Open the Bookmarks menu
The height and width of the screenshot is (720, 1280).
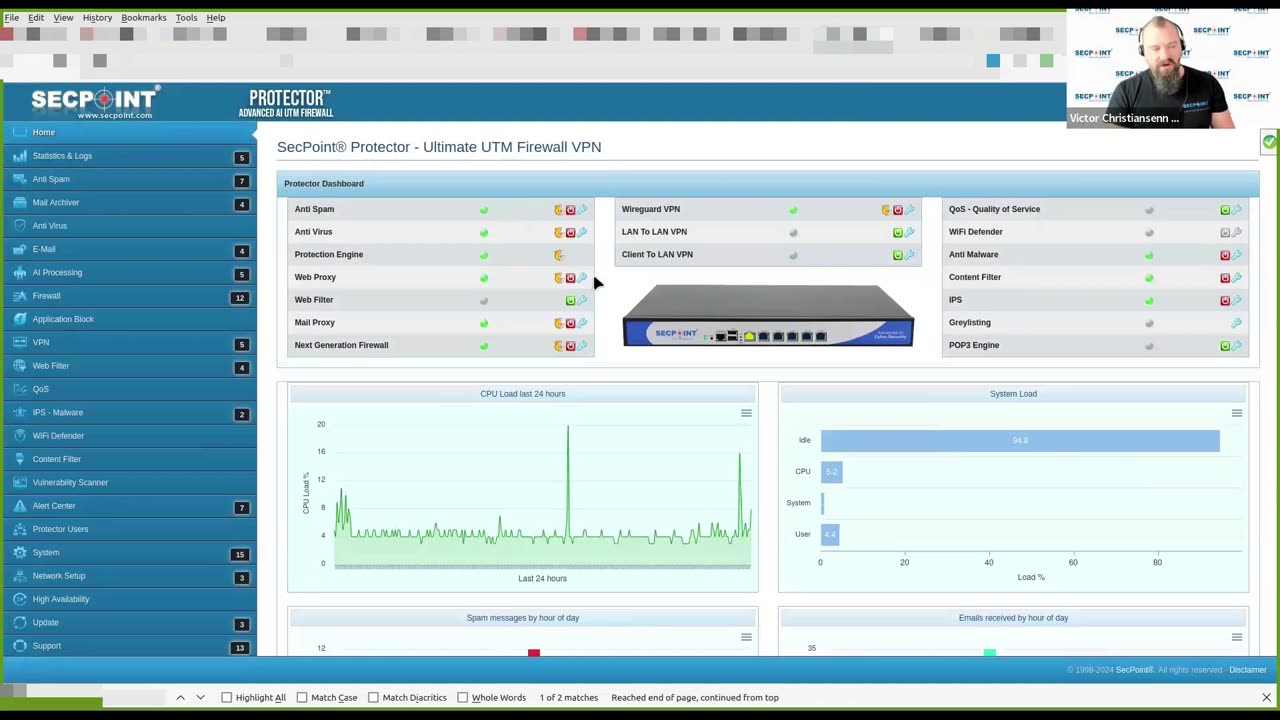click(144, 17)
